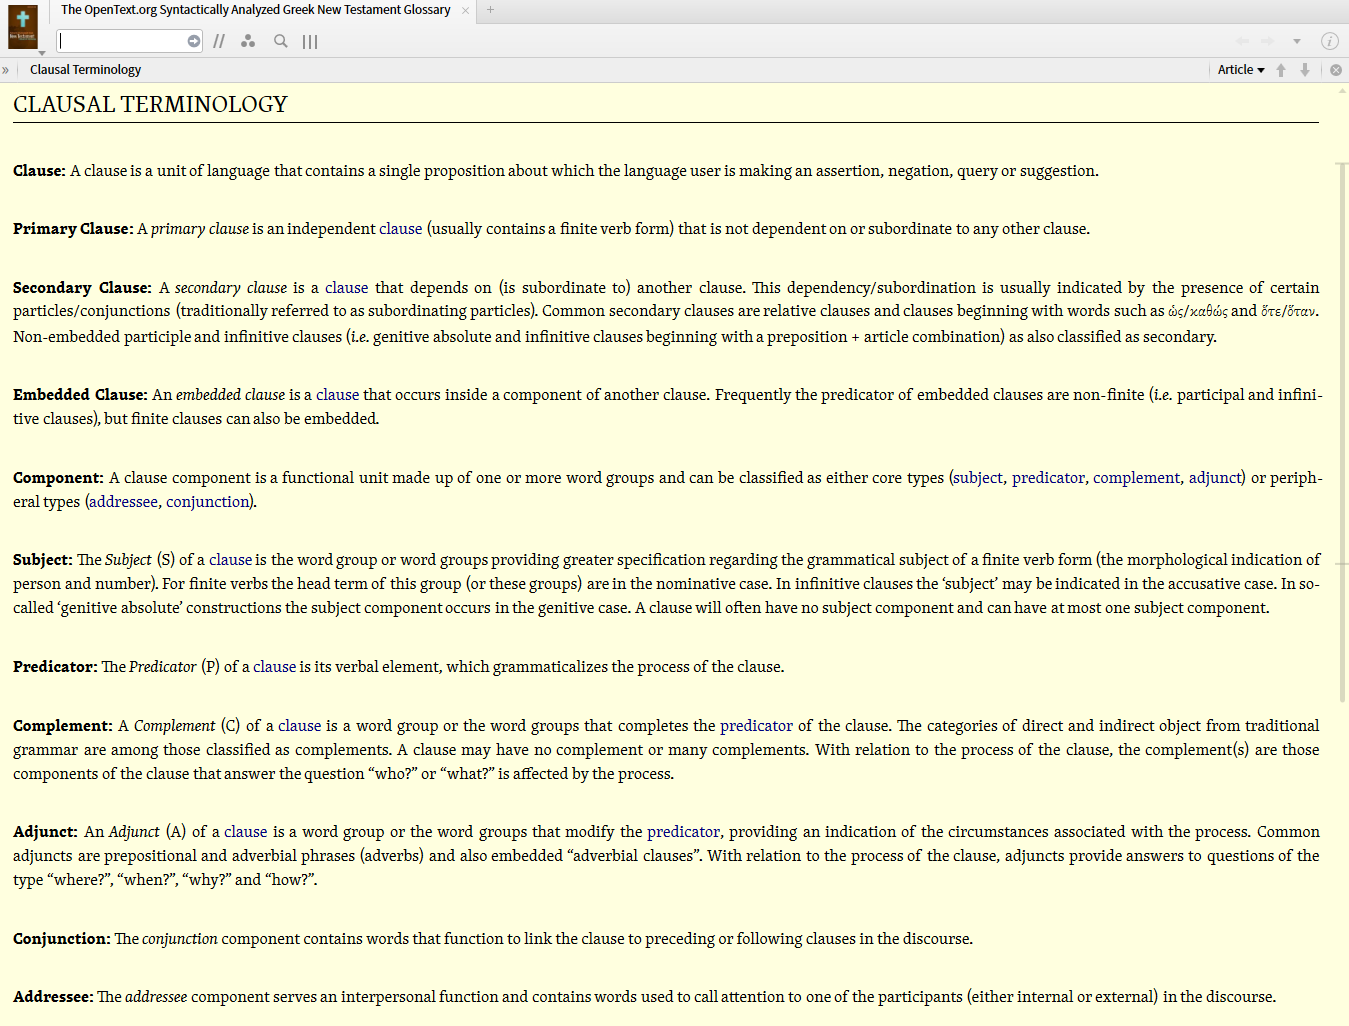This screenshot has width=1349, height=1026.
Task: Open the conjunction link in Component entry
Action: 208,502
